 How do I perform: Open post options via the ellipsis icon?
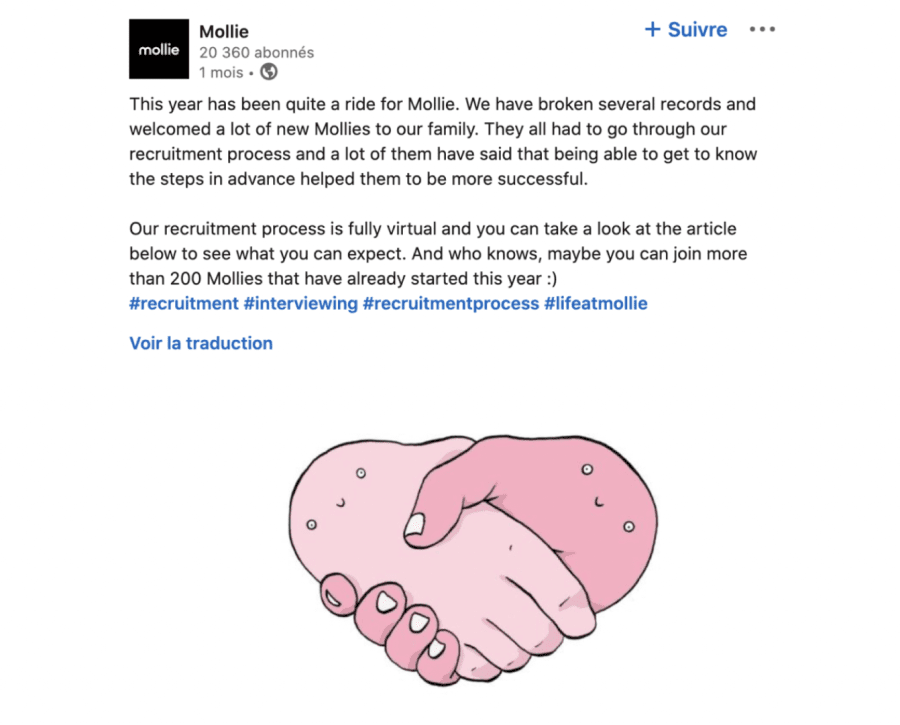pos(762,29)
